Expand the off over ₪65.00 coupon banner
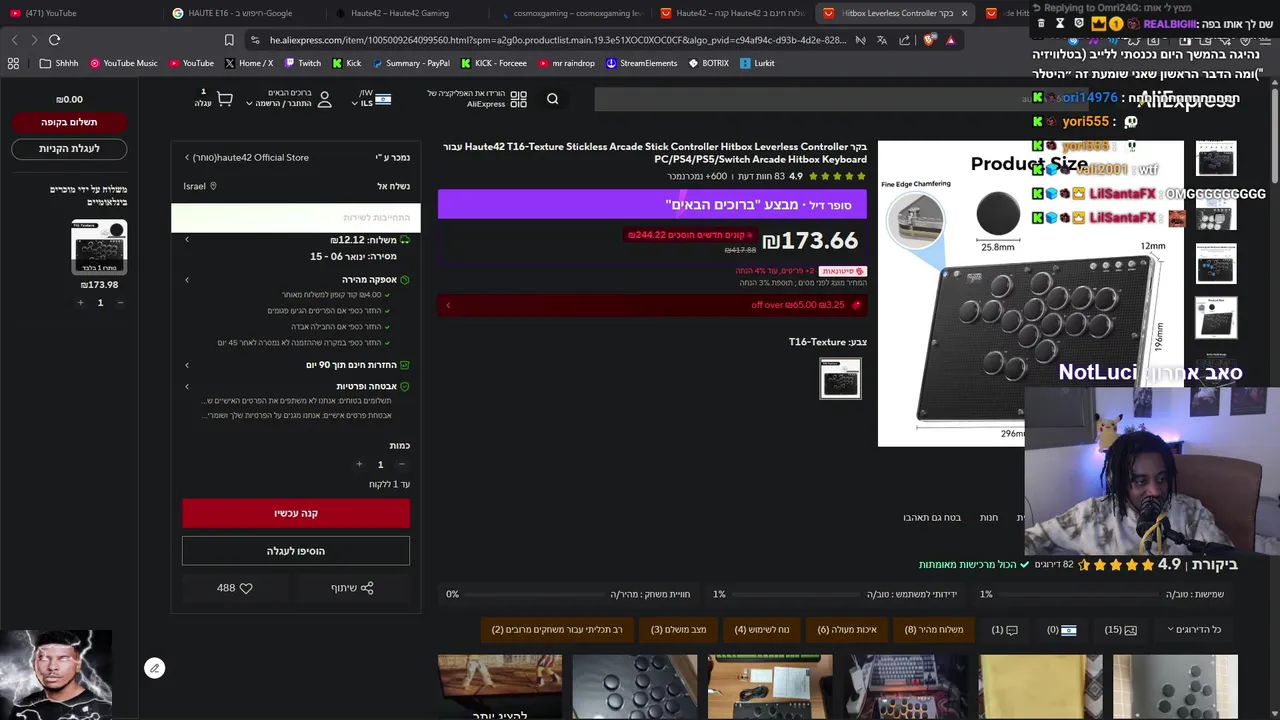This screenshot has width=1280, height=720. point(652,305)
